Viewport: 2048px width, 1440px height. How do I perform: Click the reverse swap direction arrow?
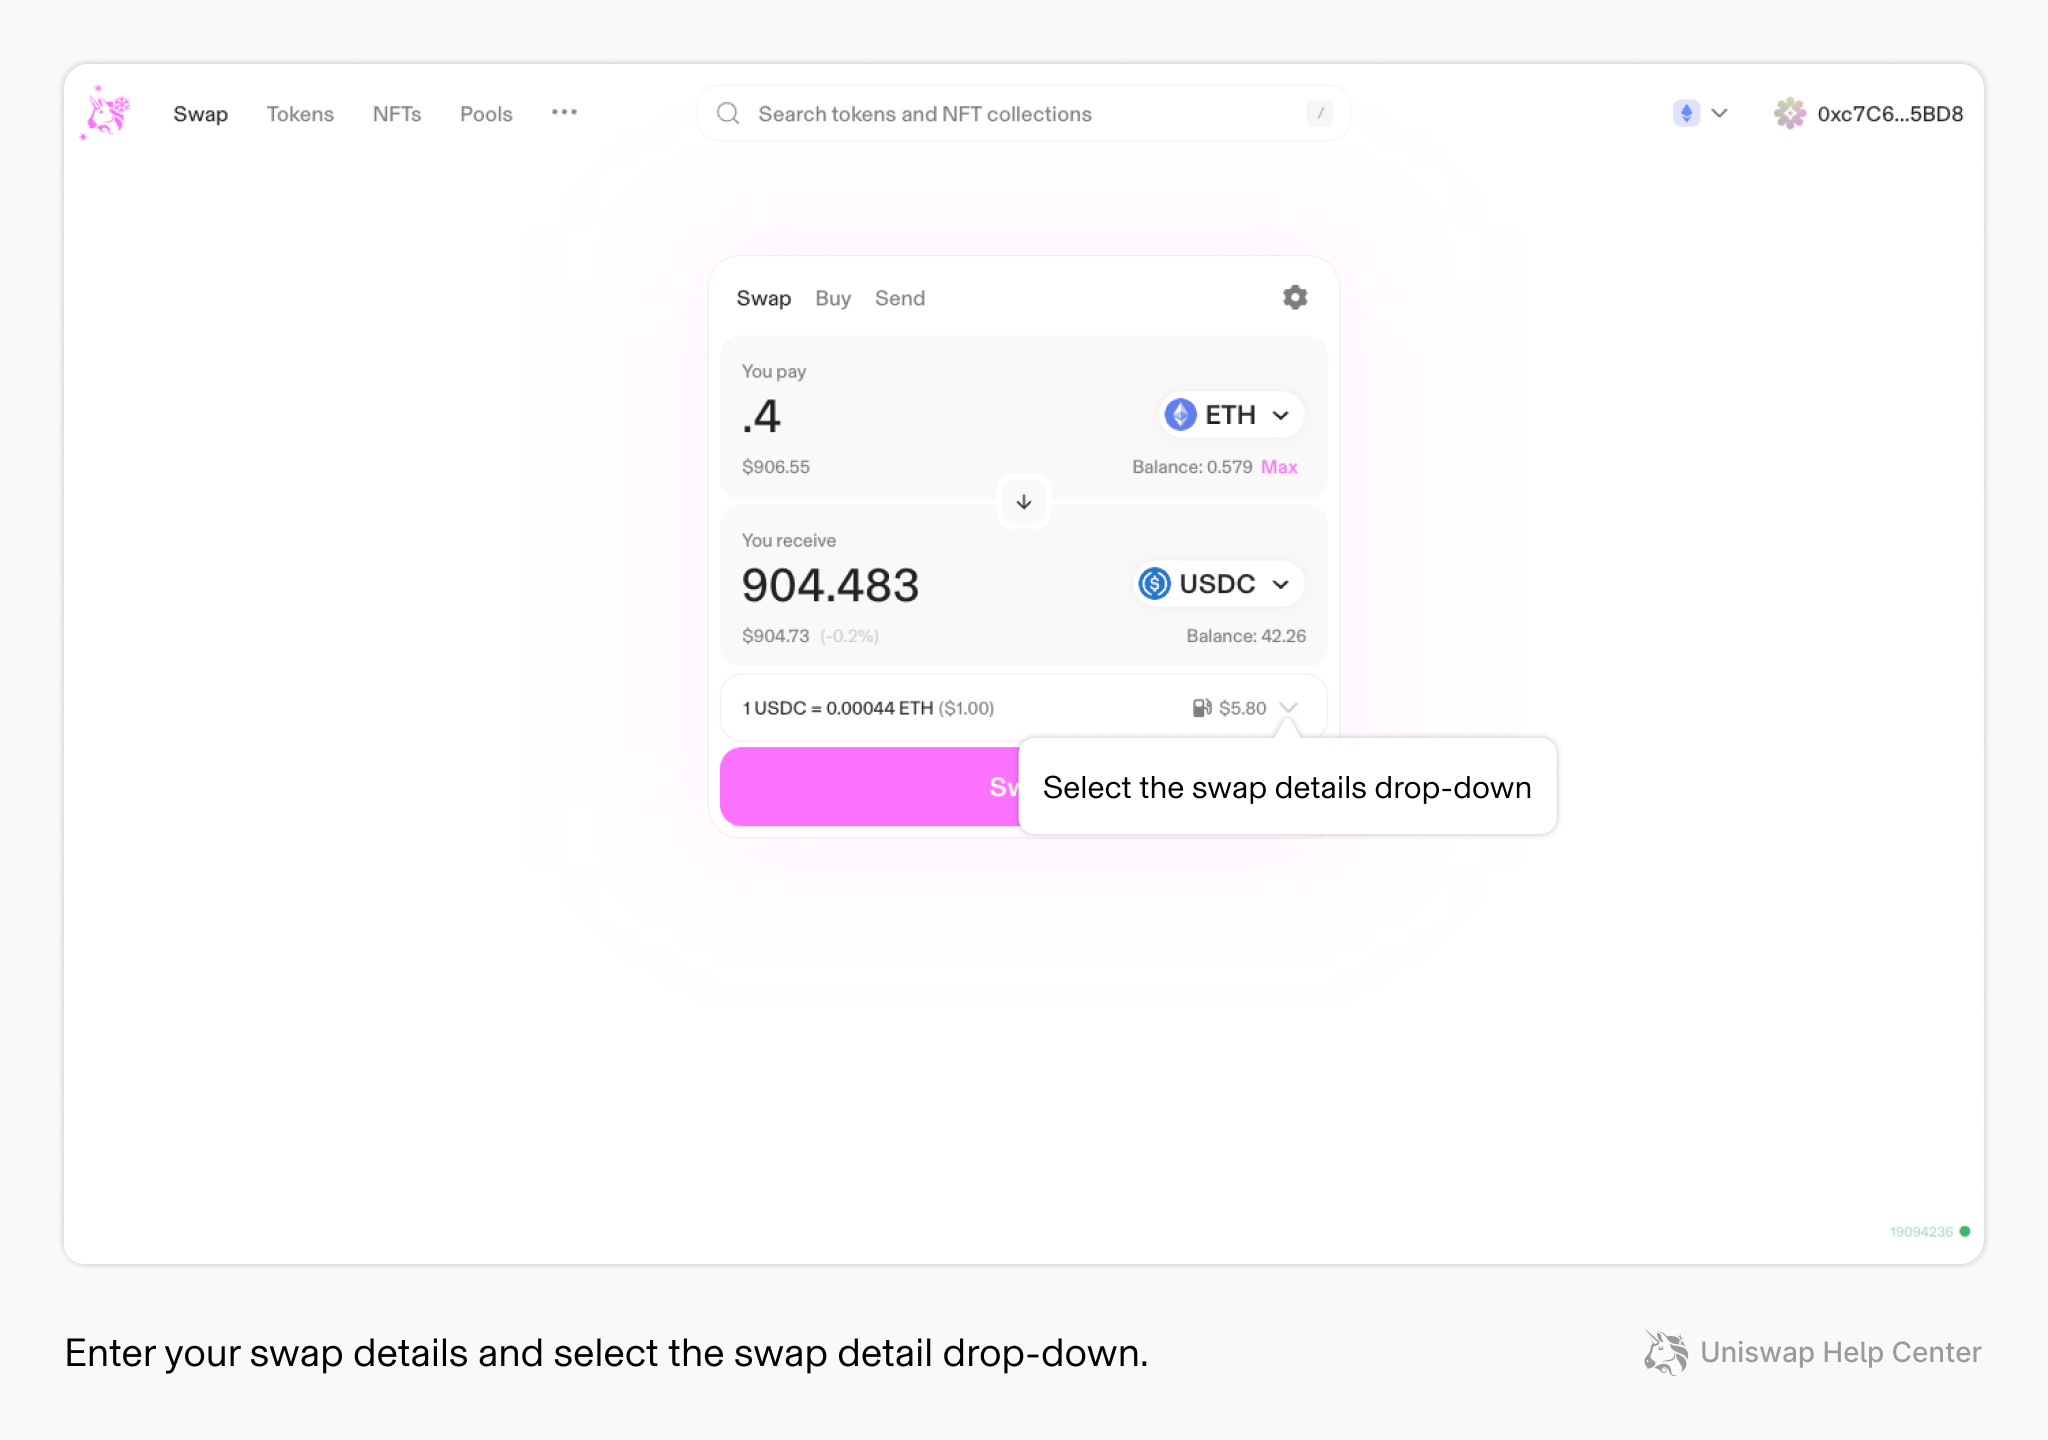click(x=1023, y=501)
